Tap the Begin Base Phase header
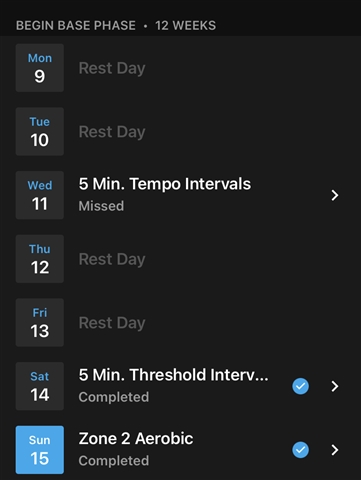The height and width of the screenshot is (480, 361). tap(116, 25)
